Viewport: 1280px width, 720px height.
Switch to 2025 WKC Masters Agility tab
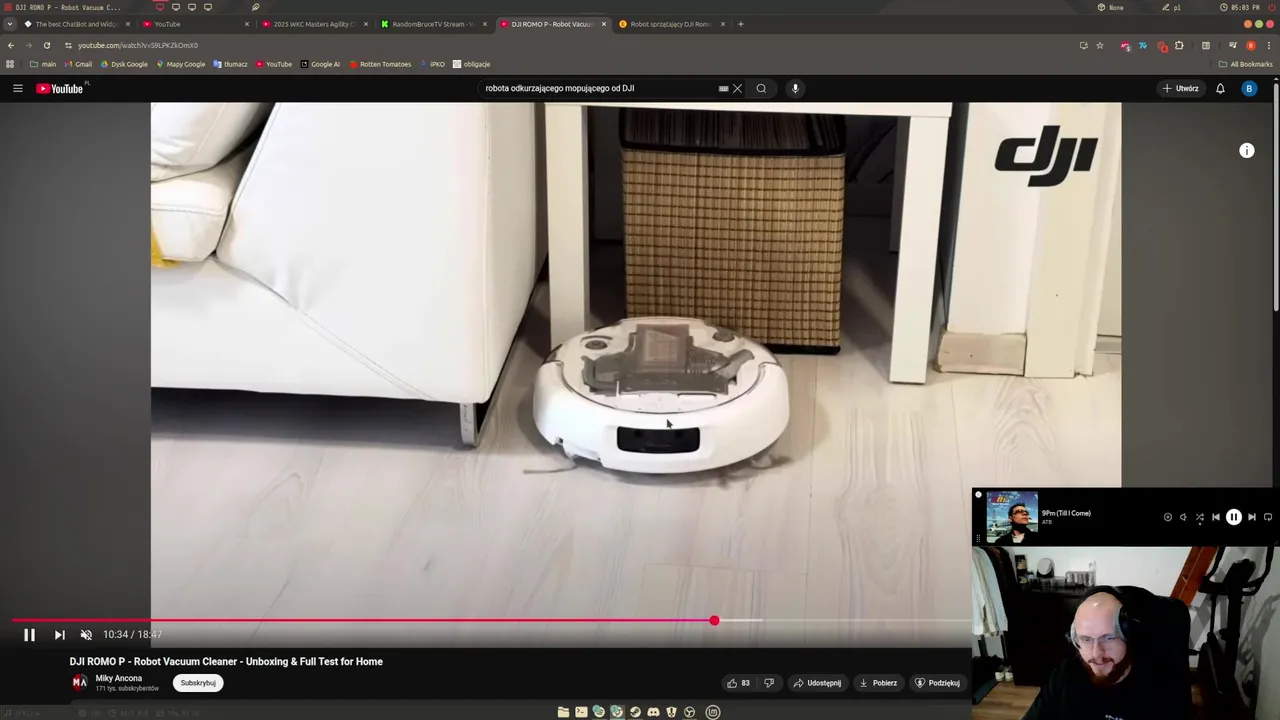314,24
